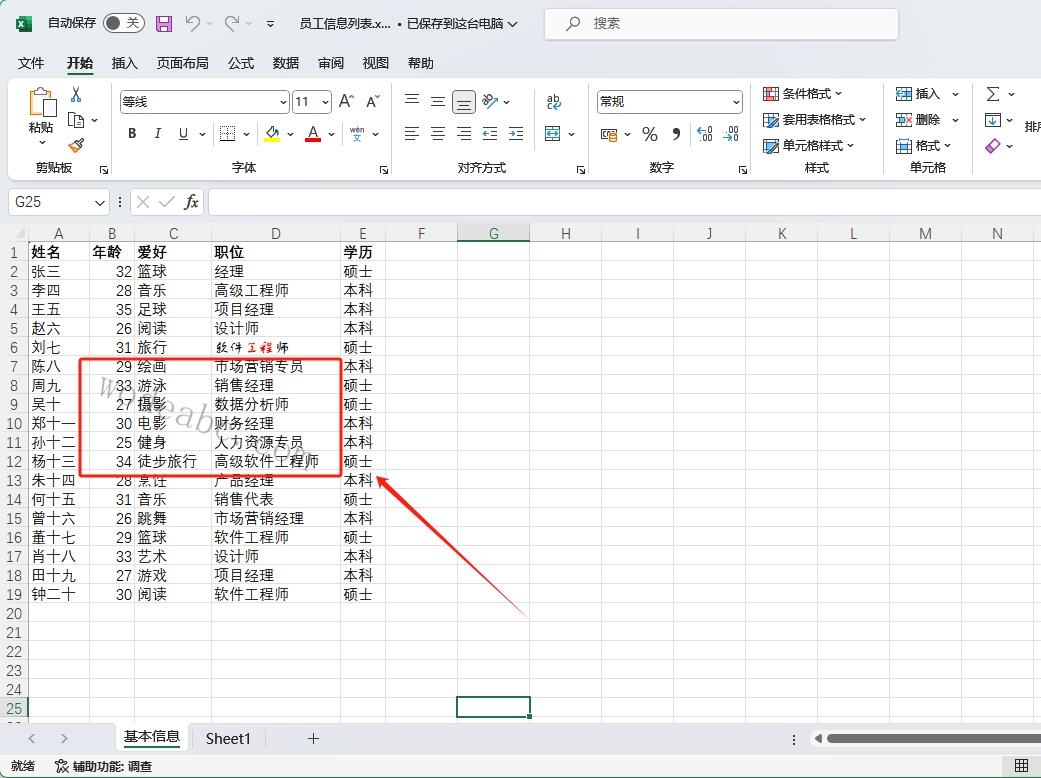Image resolution: width=1041 pixels, height=778 pixels.
Task: Click the Cut scissors icon
Action: [x=76, y=95]
